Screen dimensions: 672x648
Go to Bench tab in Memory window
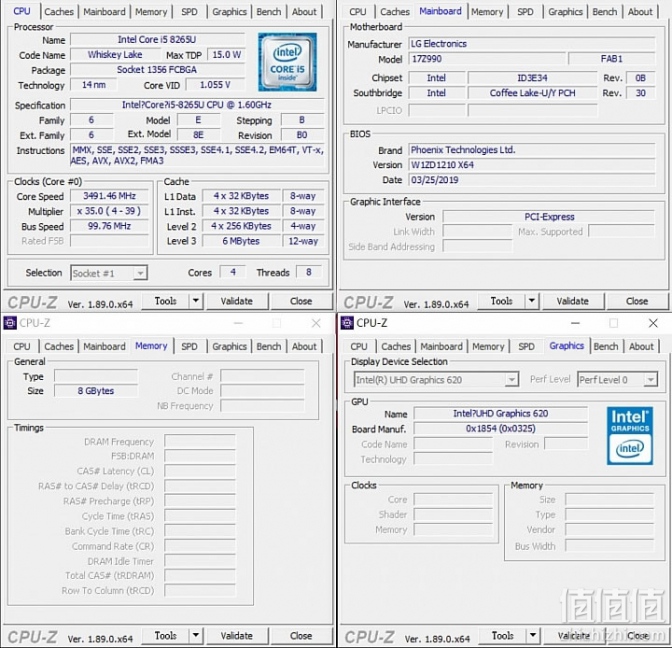(269, 346)
